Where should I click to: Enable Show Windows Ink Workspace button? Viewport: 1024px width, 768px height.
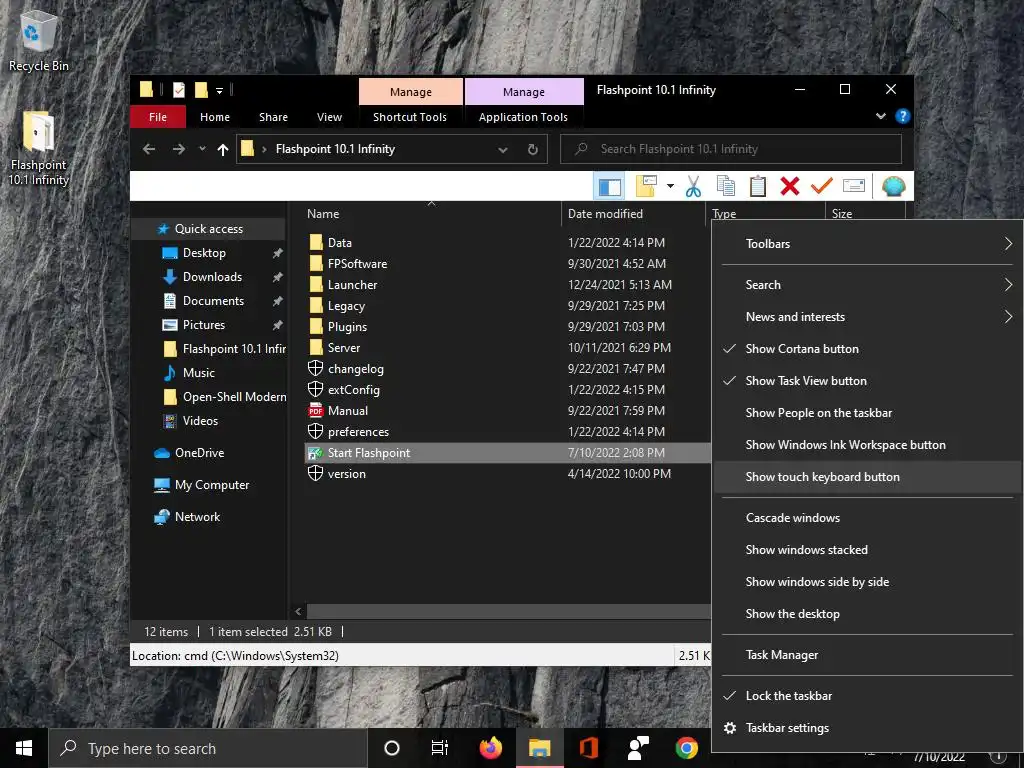867,445
